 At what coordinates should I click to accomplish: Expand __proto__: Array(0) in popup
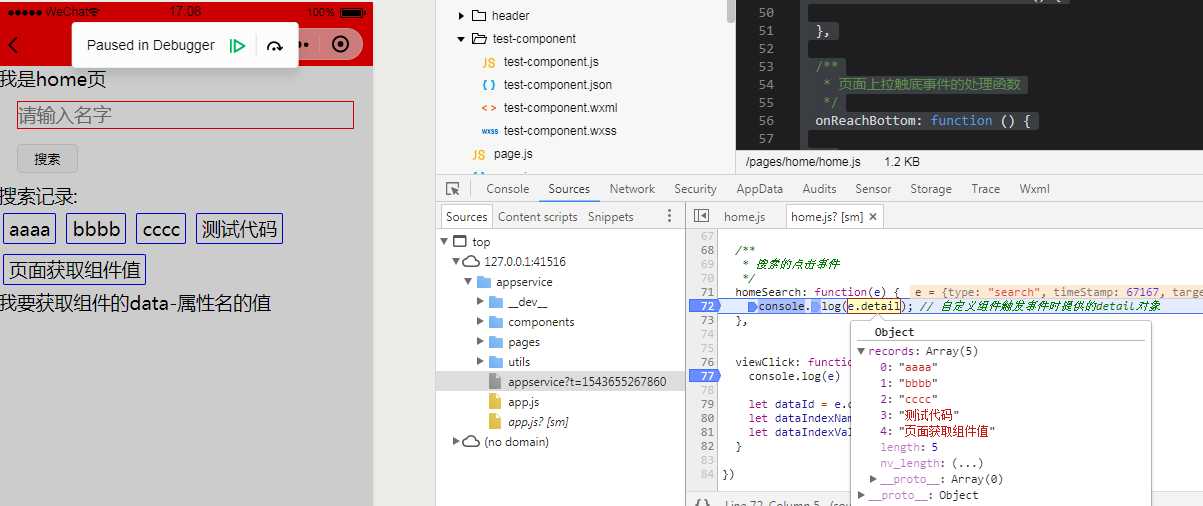click(874, 479)
